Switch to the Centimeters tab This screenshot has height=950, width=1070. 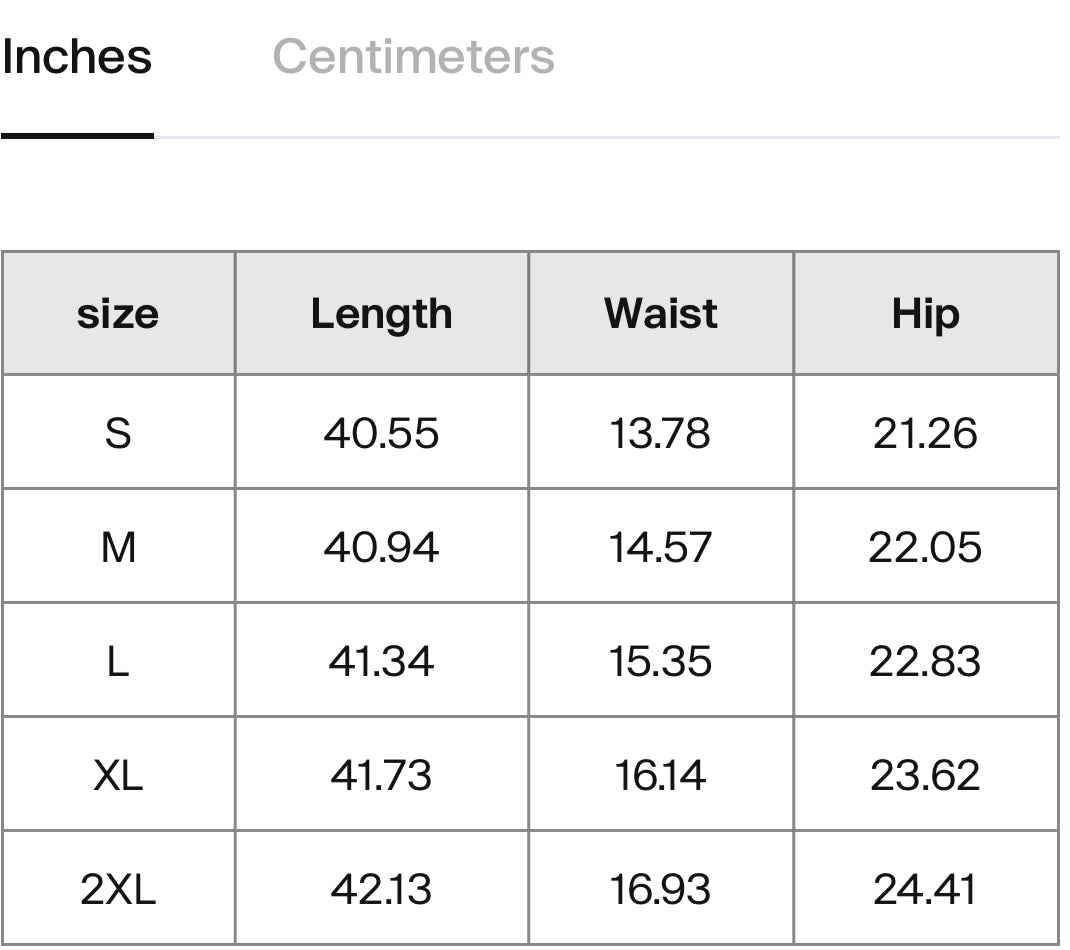(414, 57)
